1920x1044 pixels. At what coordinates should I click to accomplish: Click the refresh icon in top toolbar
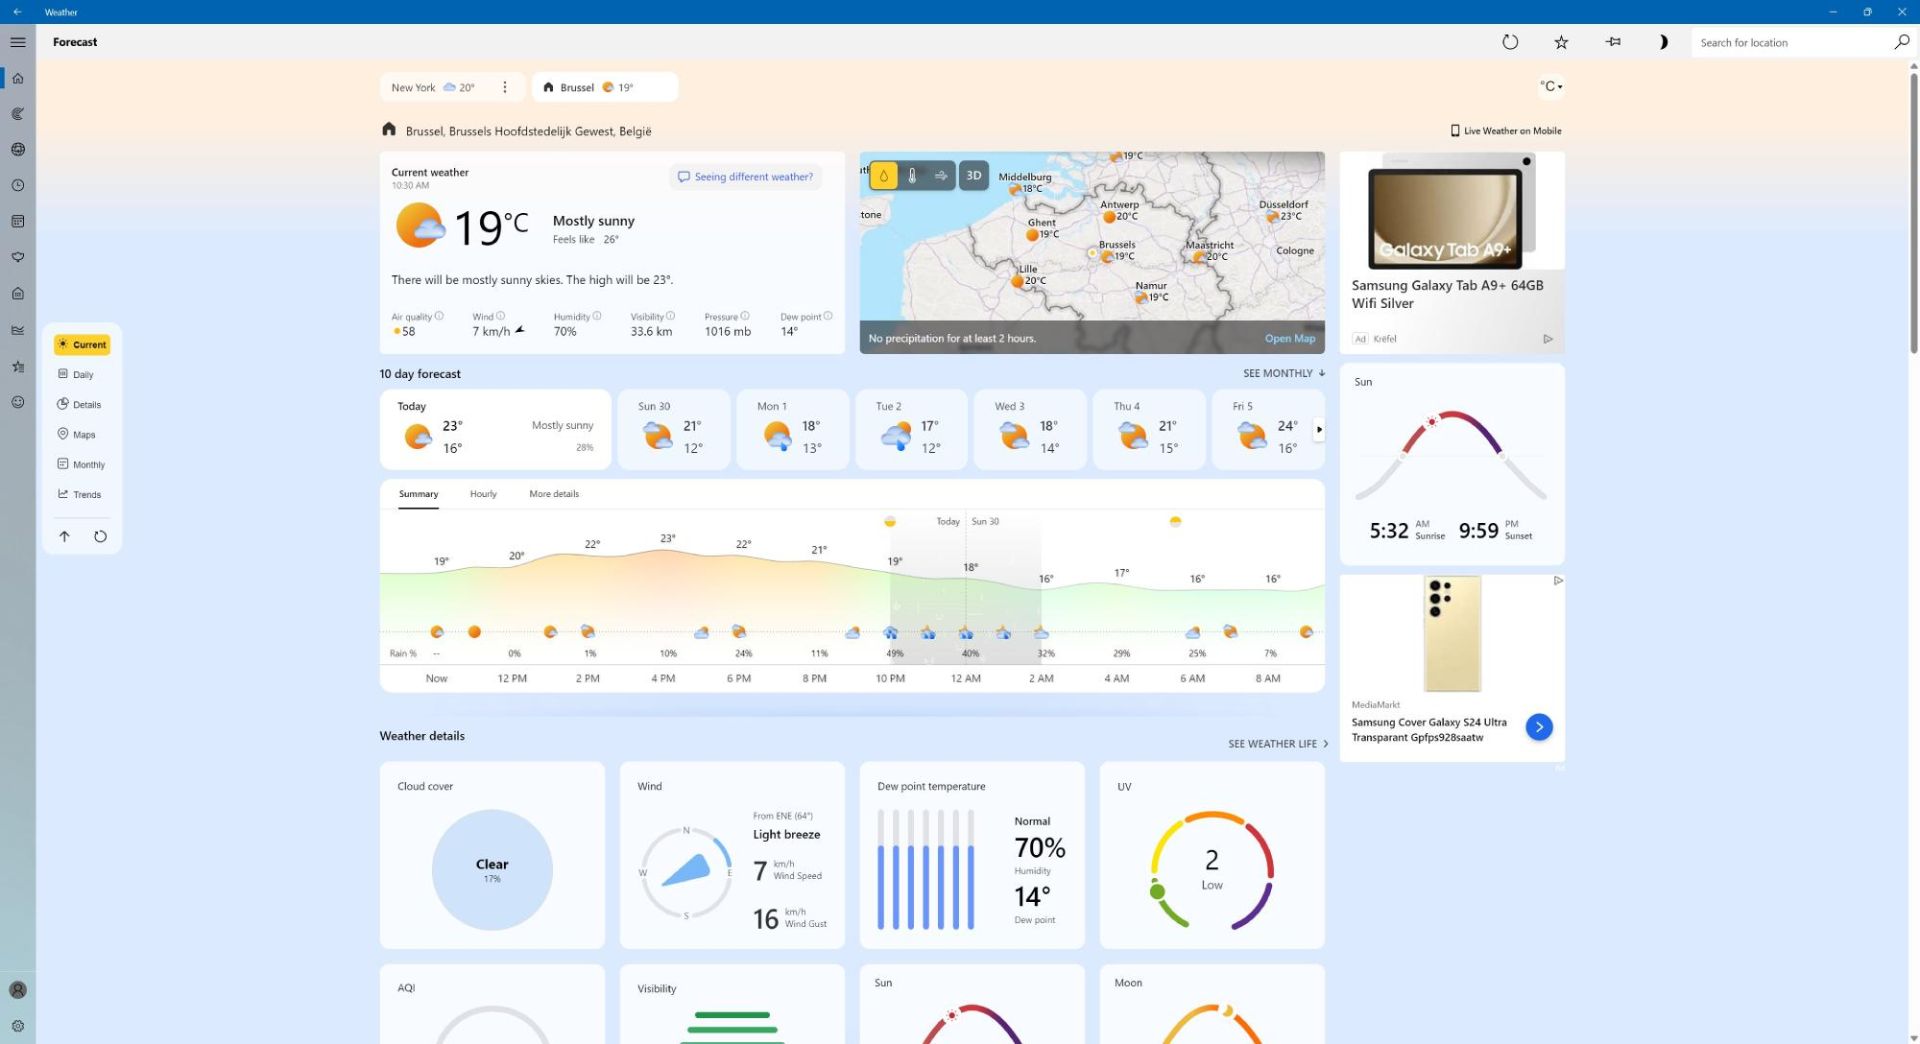click(x=1510, y=42)
